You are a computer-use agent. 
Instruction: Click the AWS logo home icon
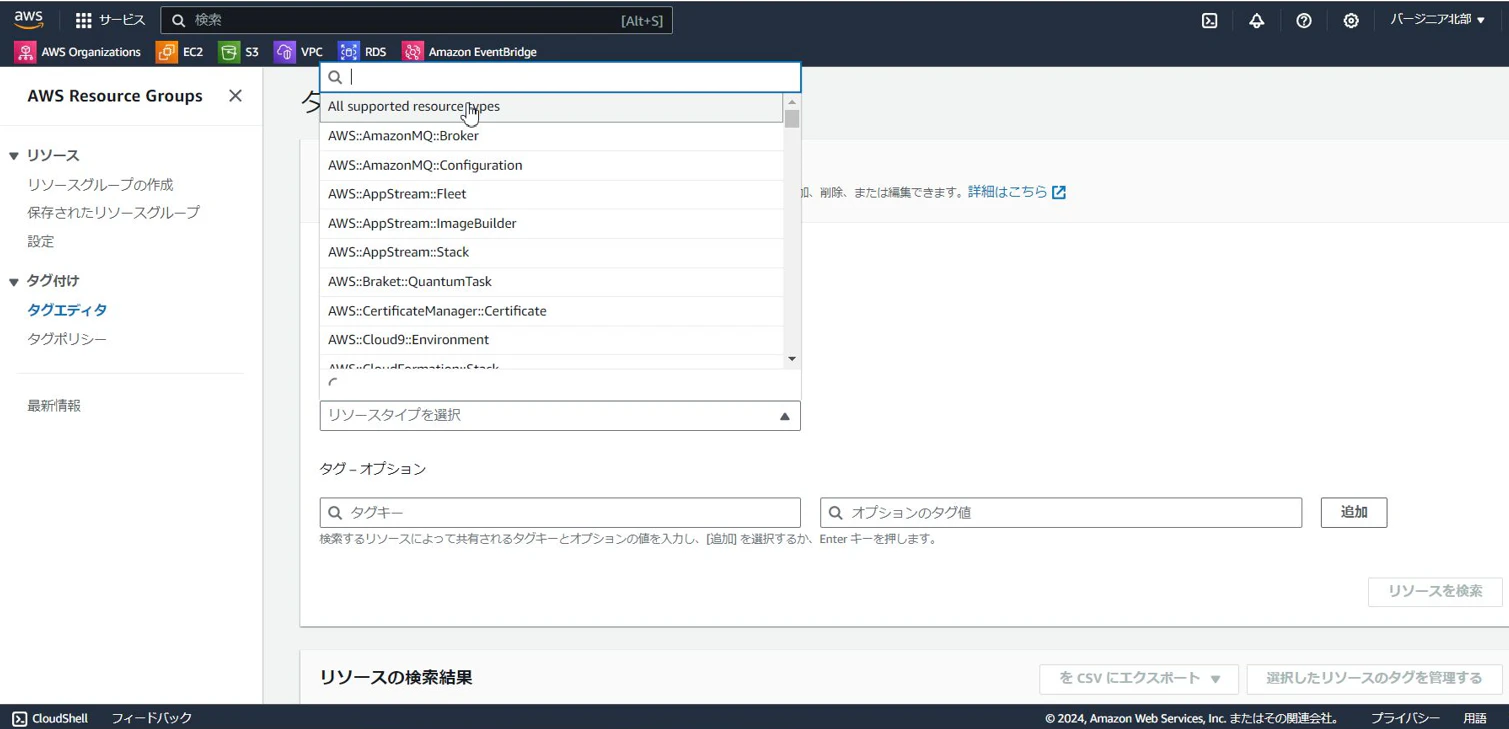(29, 20)
